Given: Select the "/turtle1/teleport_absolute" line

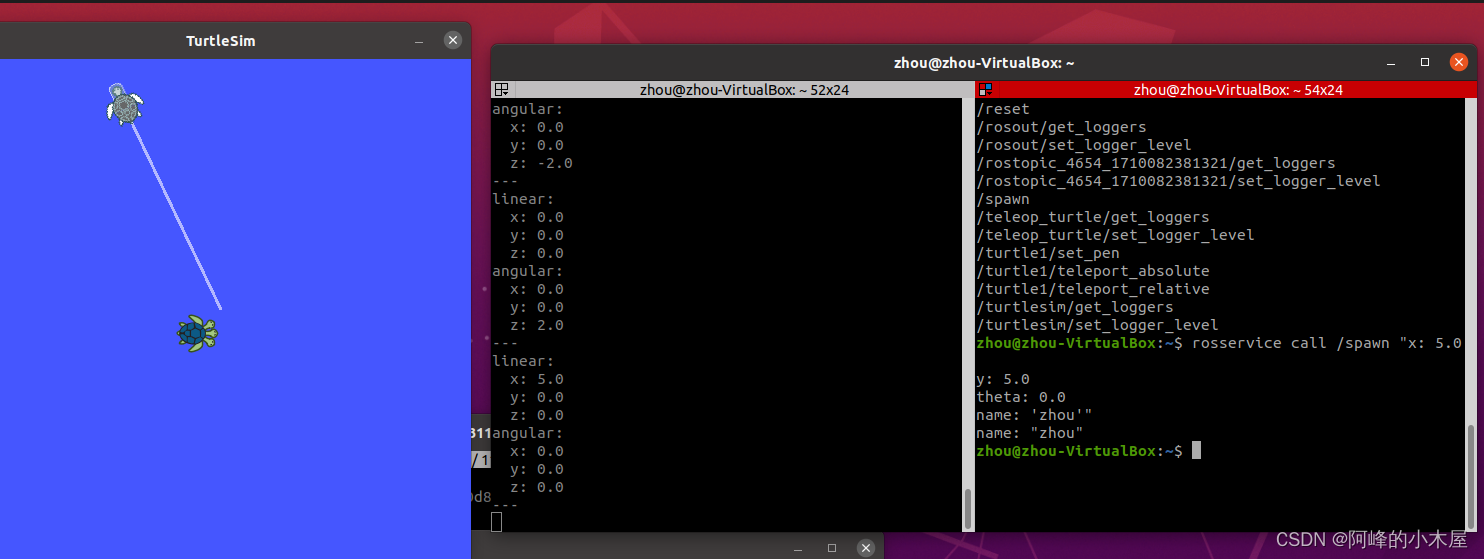Looking at the screenshot, I should tap(1093, 271).
